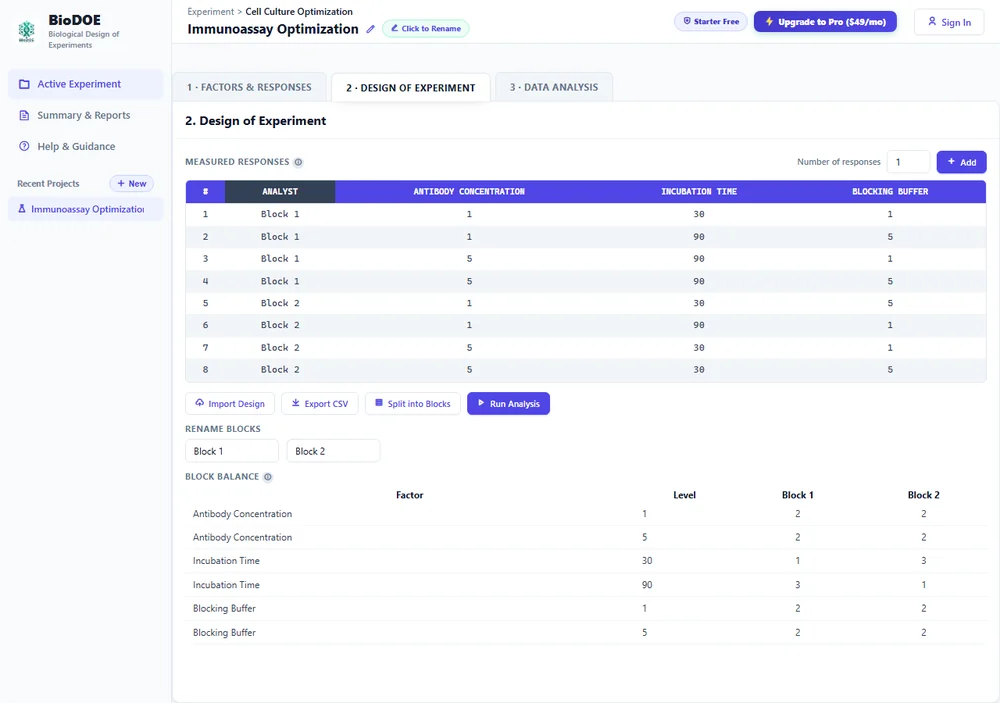Viewport: 1000px width, 703px height.
Task: Click the Block 2 header in Block Balance
Action: pyautogui.click(x=923, y=495)
